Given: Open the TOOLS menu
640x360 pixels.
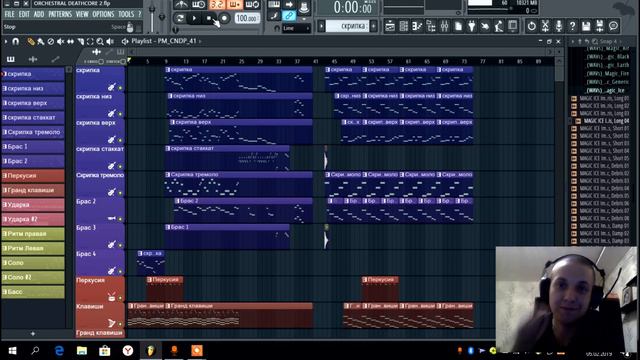Looking at the screenshot, I should coord(126,14).
